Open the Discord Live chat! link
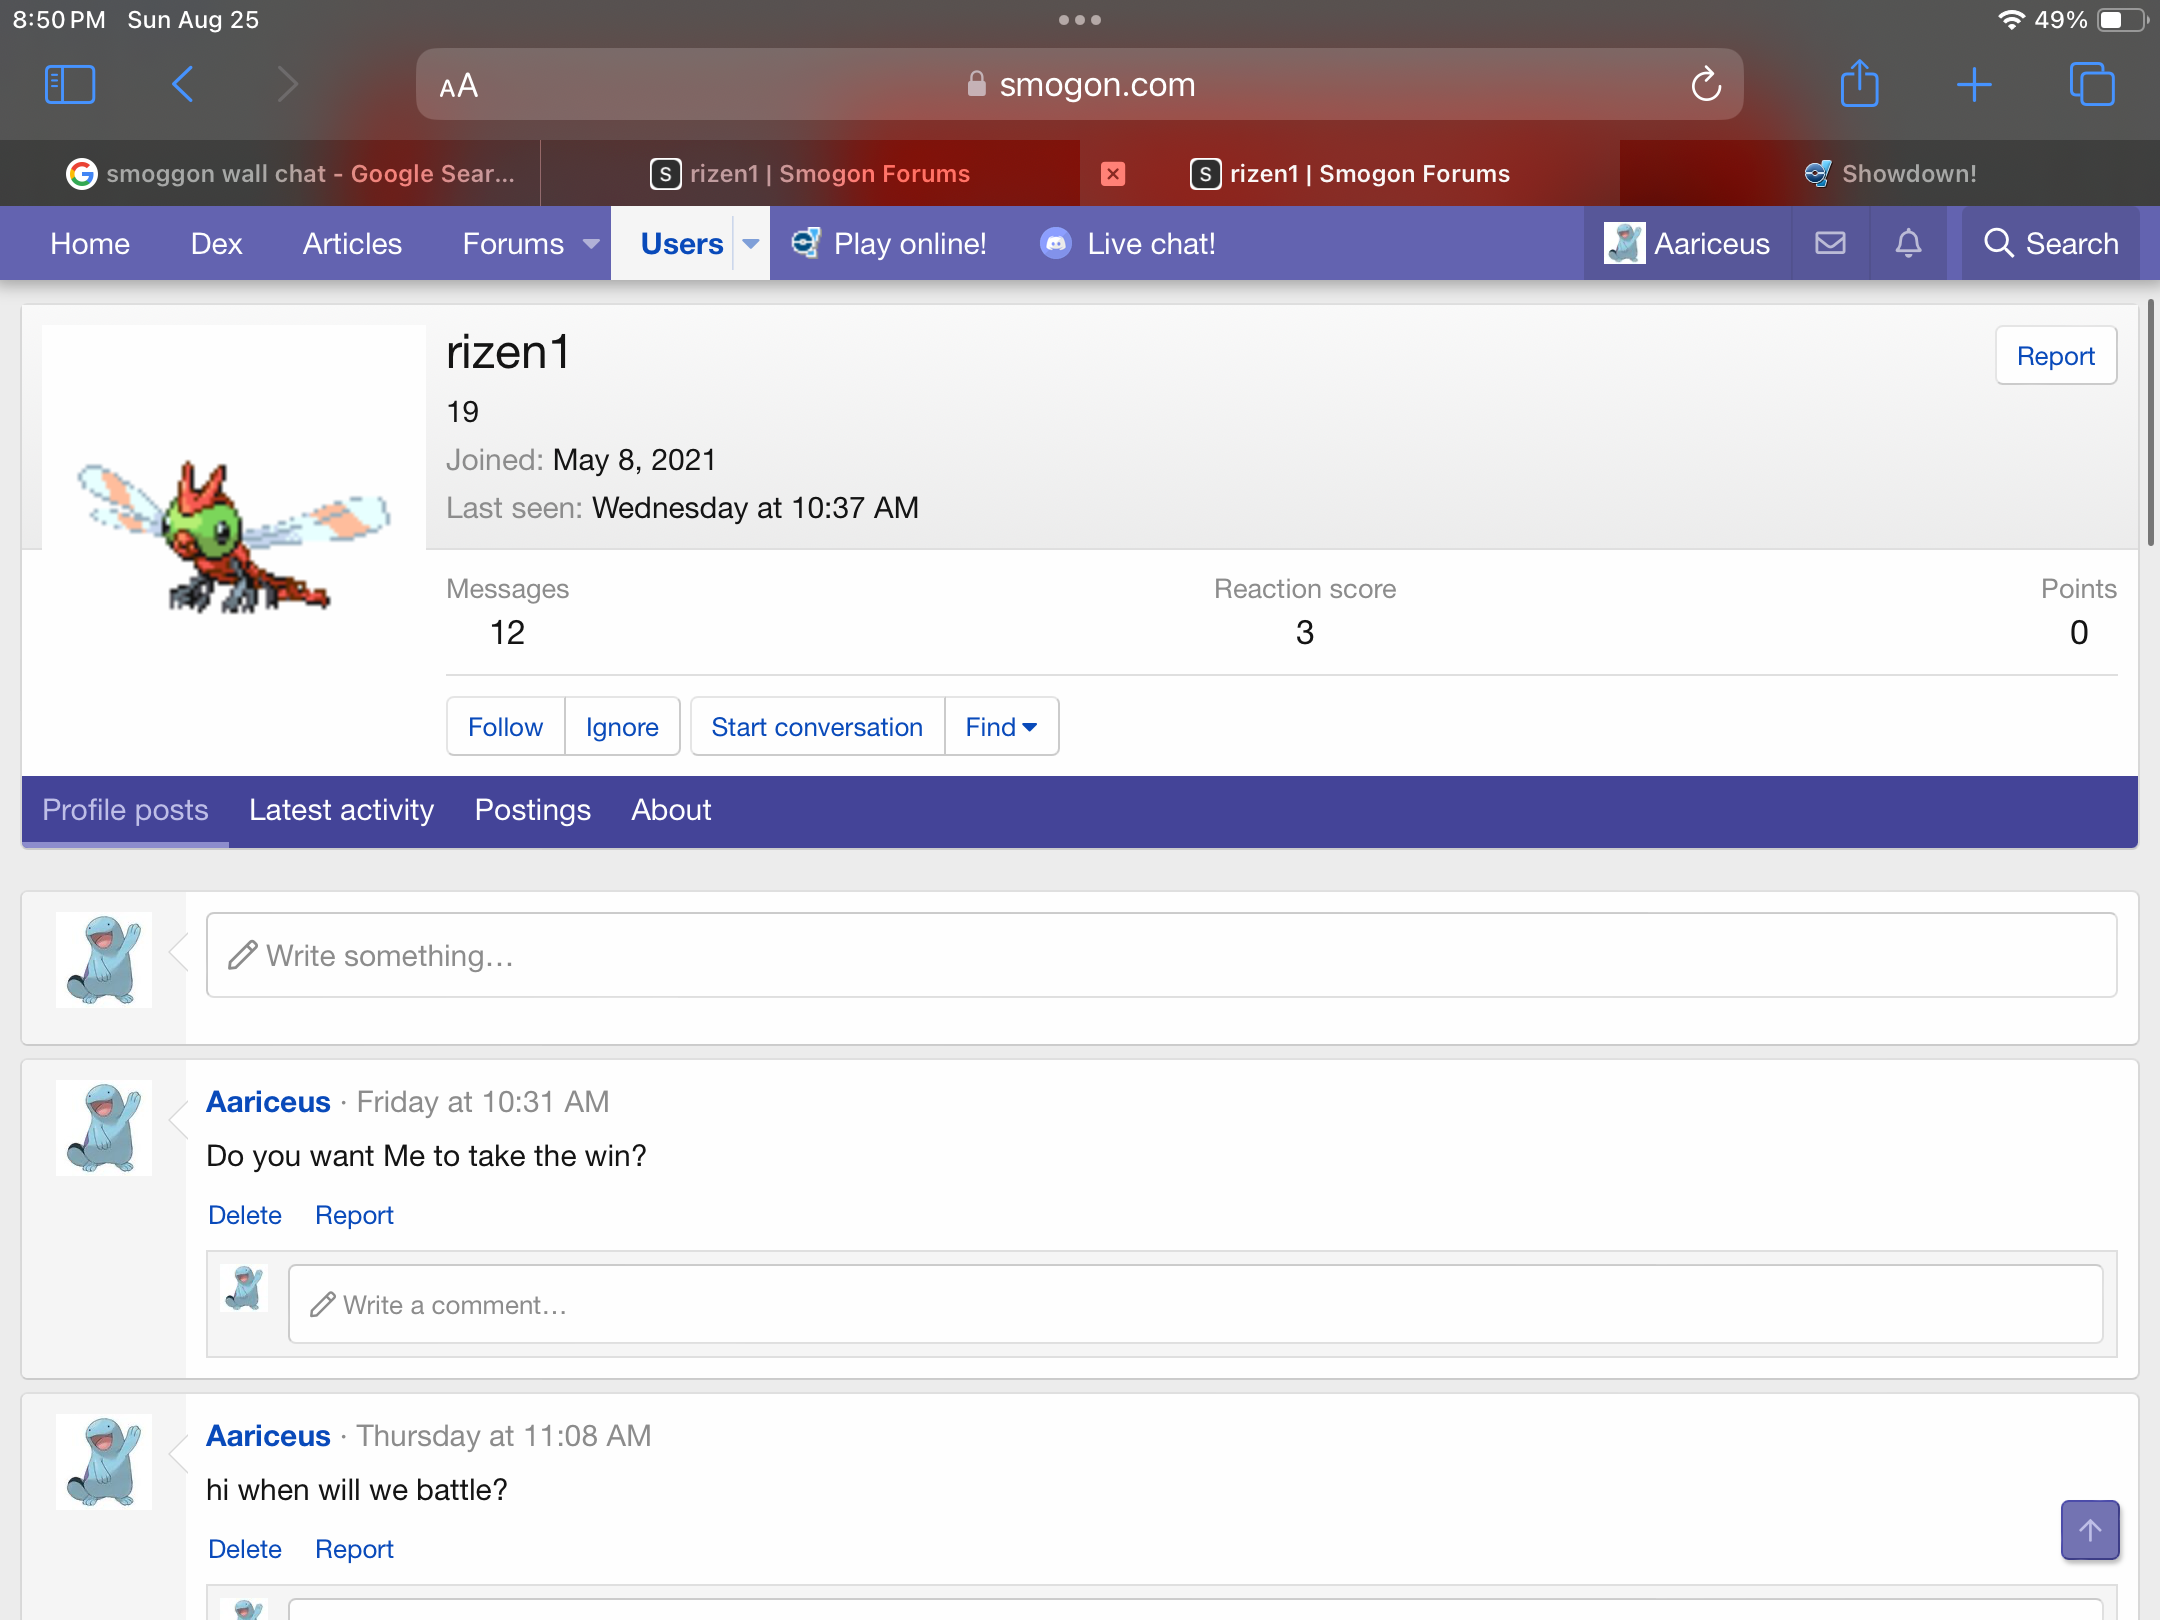 (x=1127, y=244)
